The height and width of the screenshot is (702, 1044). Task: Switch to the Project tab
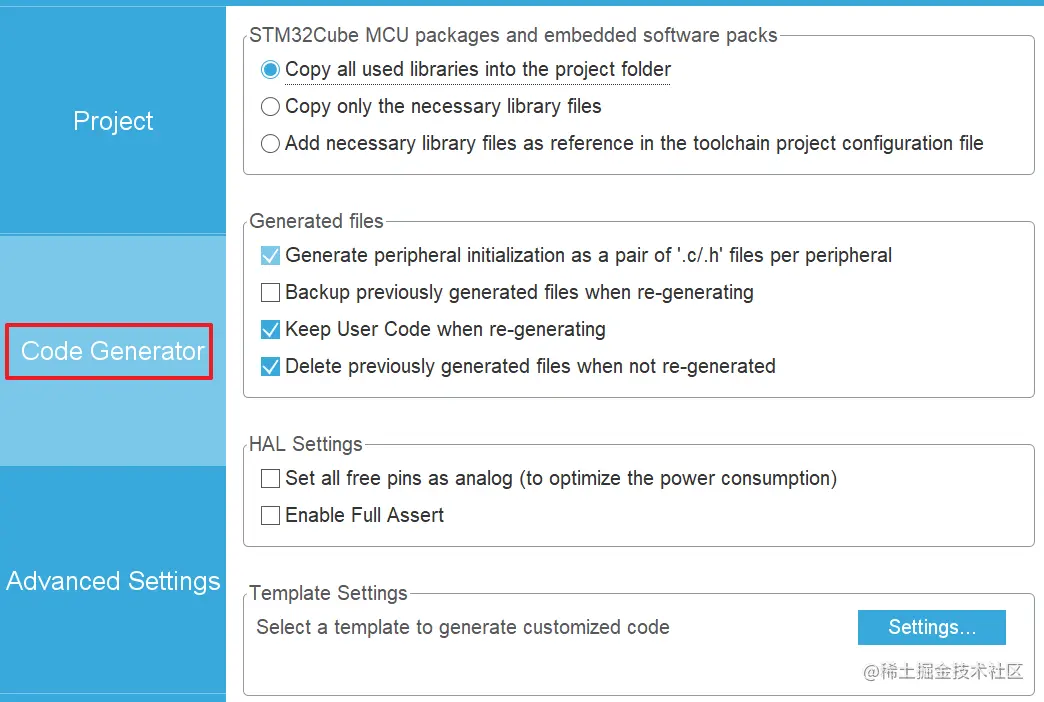tap(112, 120)
